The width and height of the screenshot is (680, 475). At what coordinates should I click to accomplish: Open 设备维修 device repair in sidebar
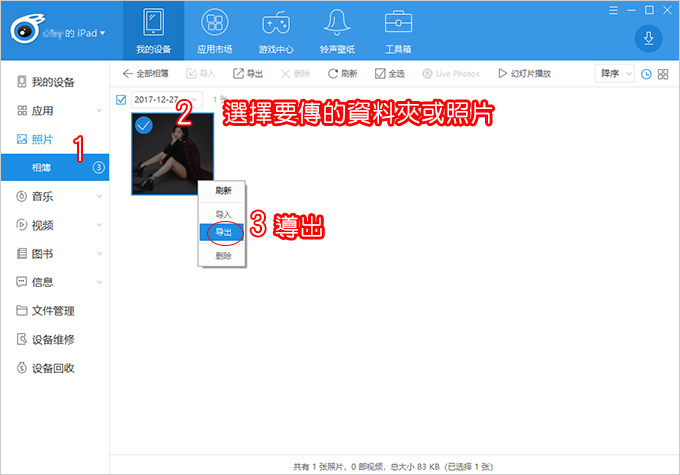[53, 340]
